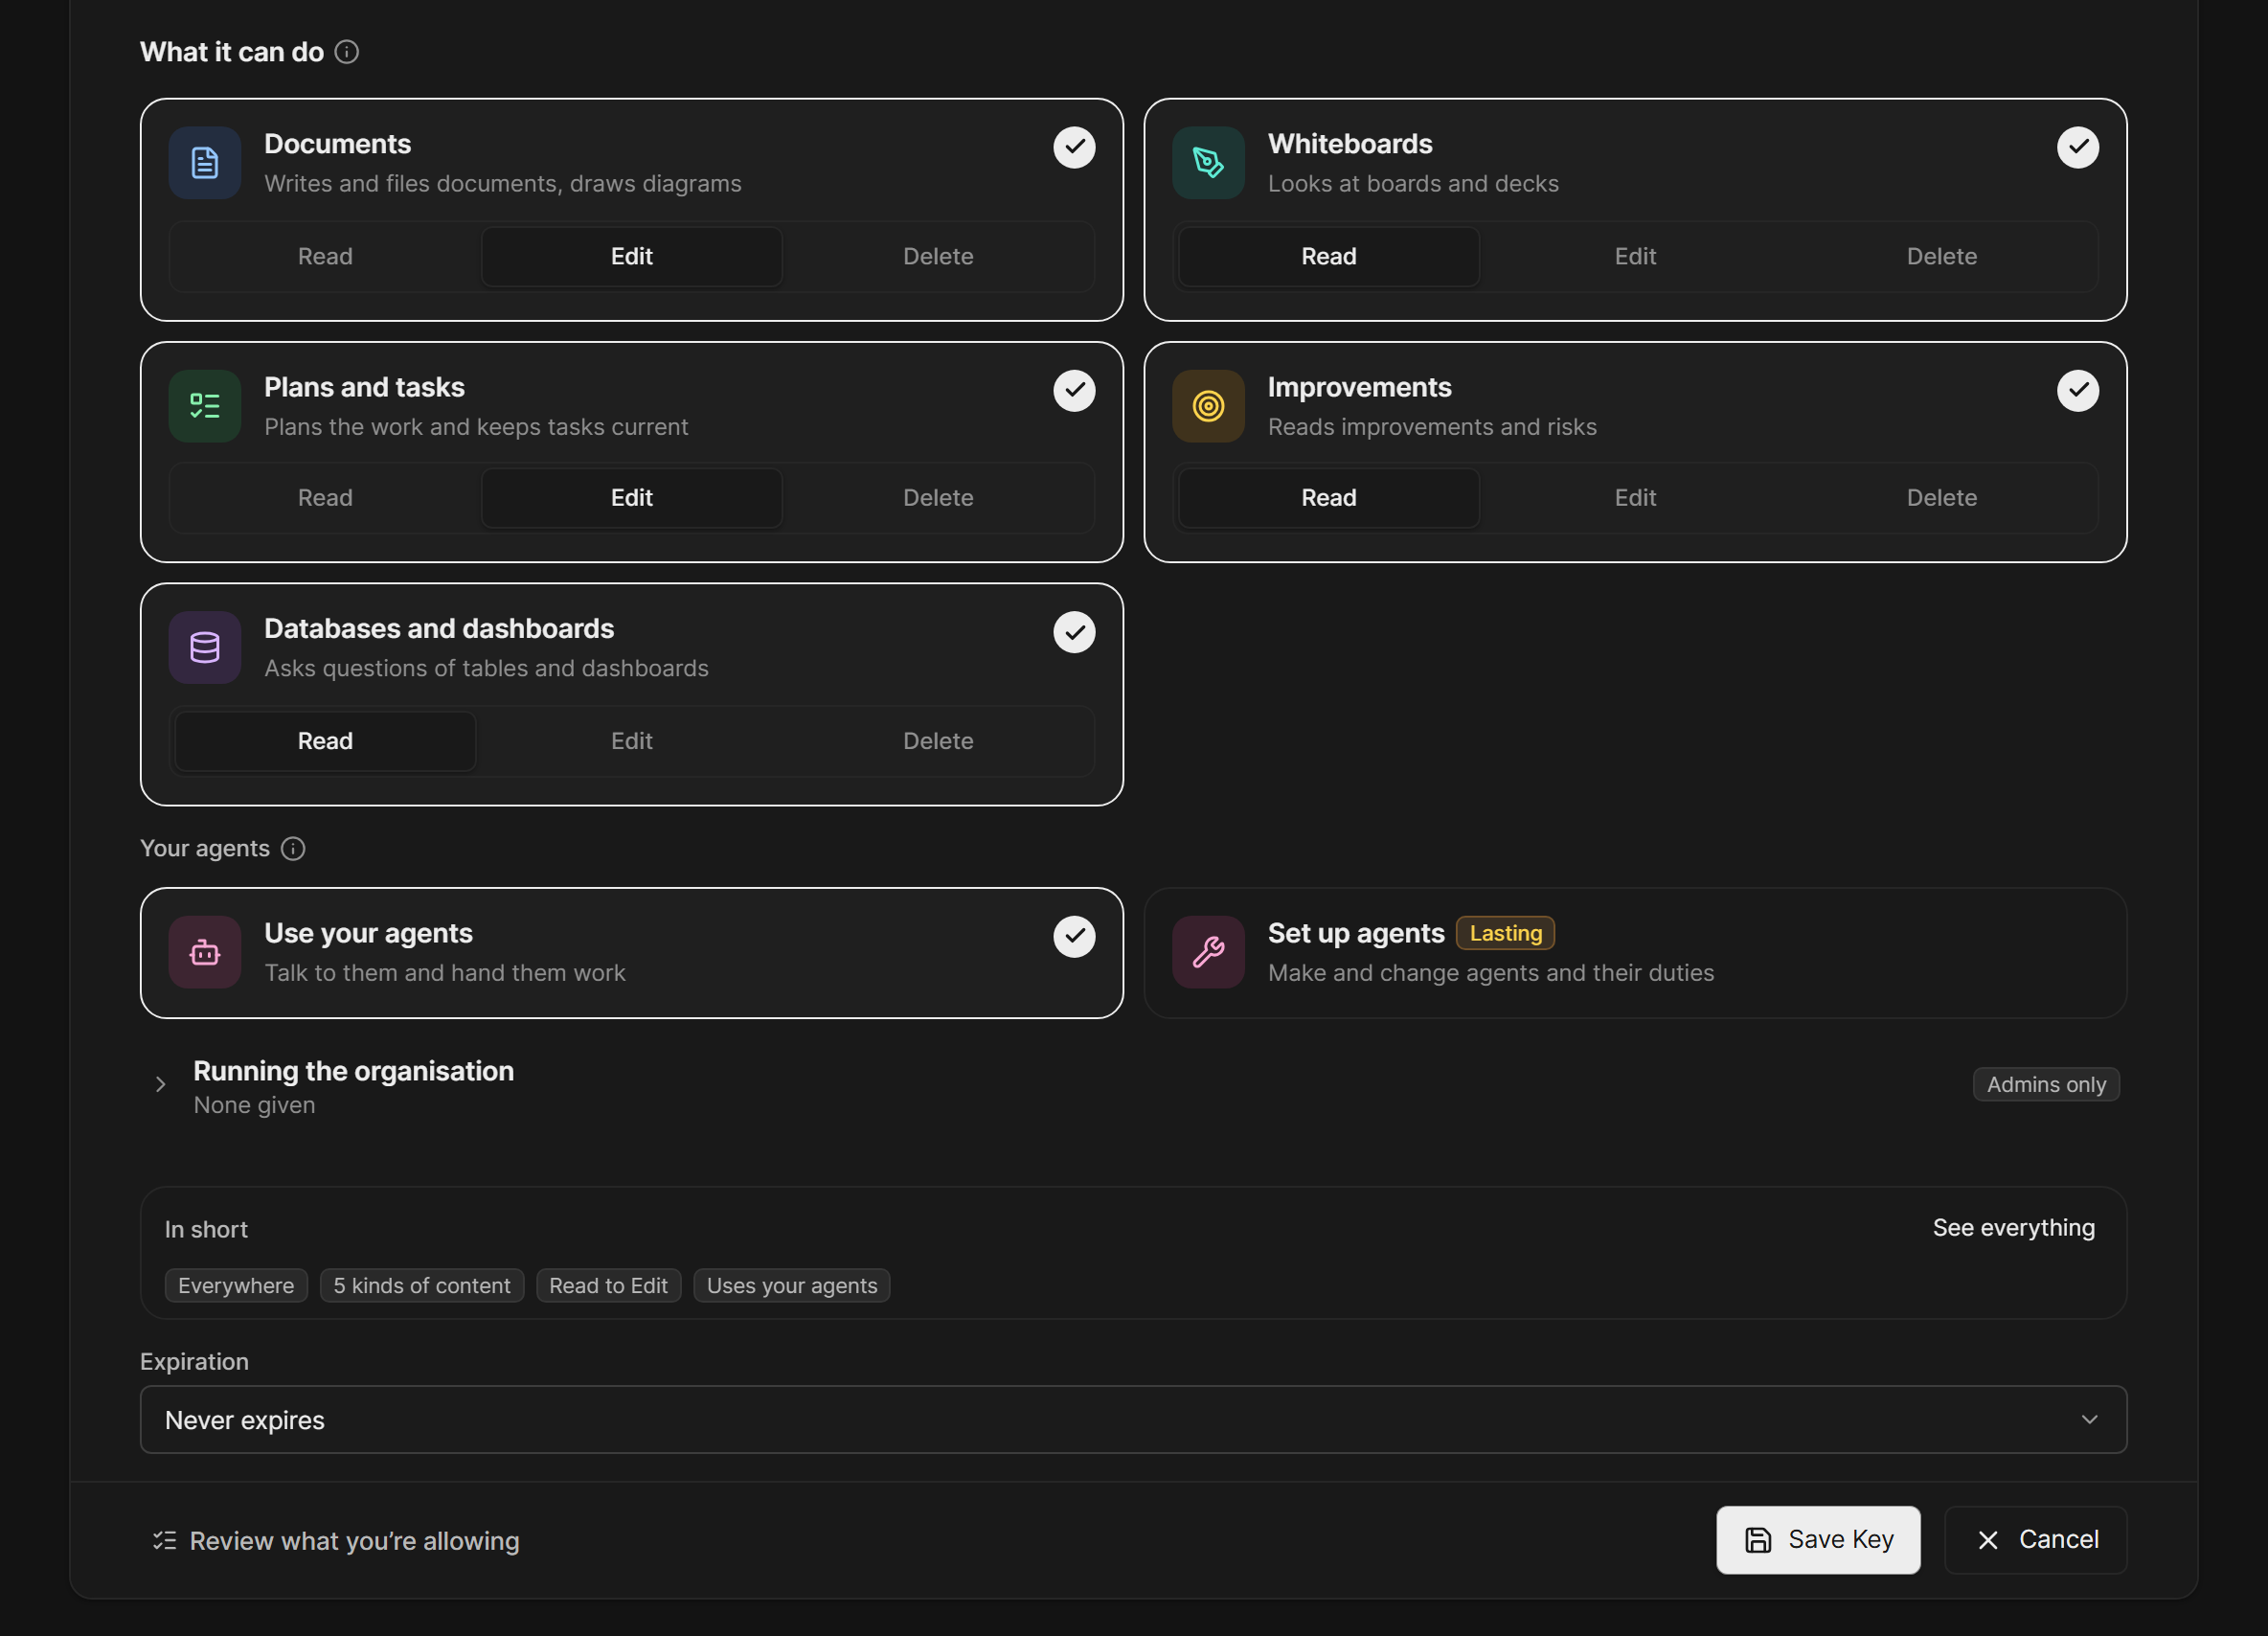Click the Everywhere summary chip
The width and height of the screenshot is (2268, 1636).
tap(236, 1286)
